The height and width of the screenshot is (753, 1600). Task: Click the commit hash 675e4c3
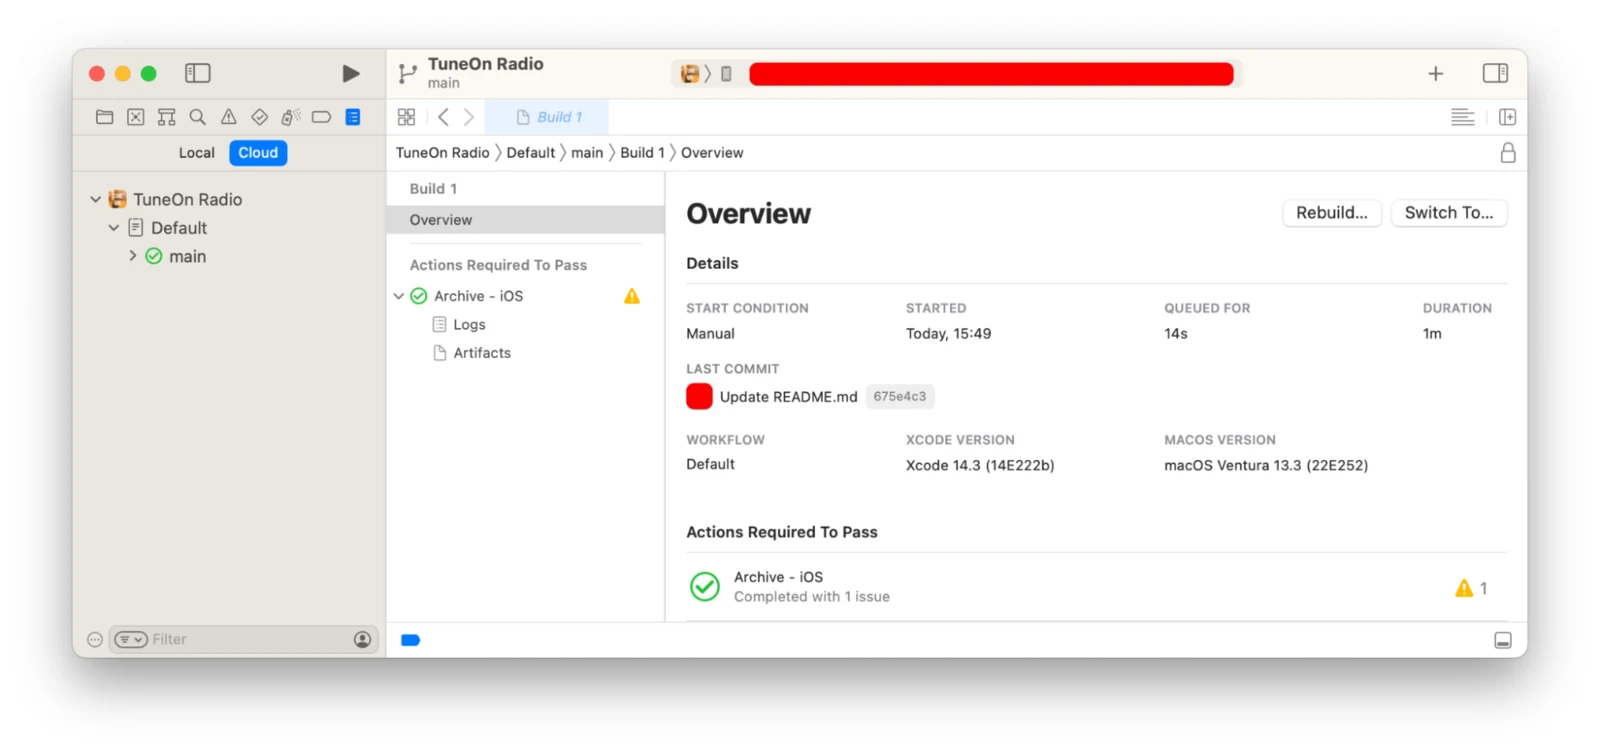[900, 397]
